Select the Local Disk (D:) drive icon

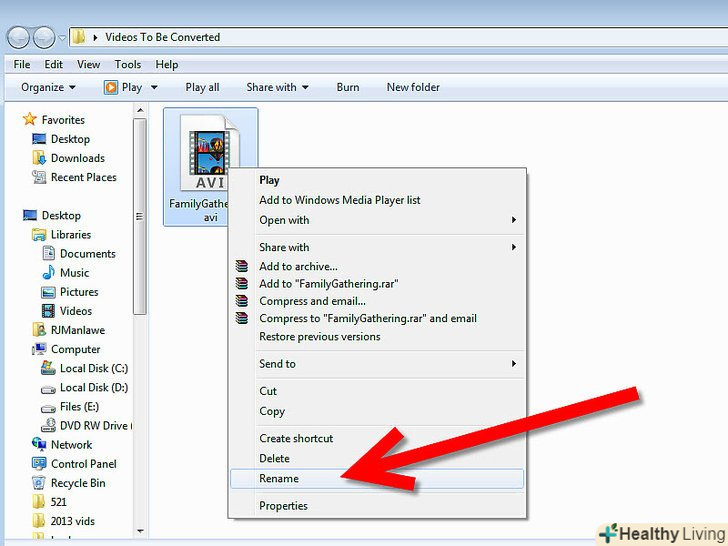tap(48, 389)
